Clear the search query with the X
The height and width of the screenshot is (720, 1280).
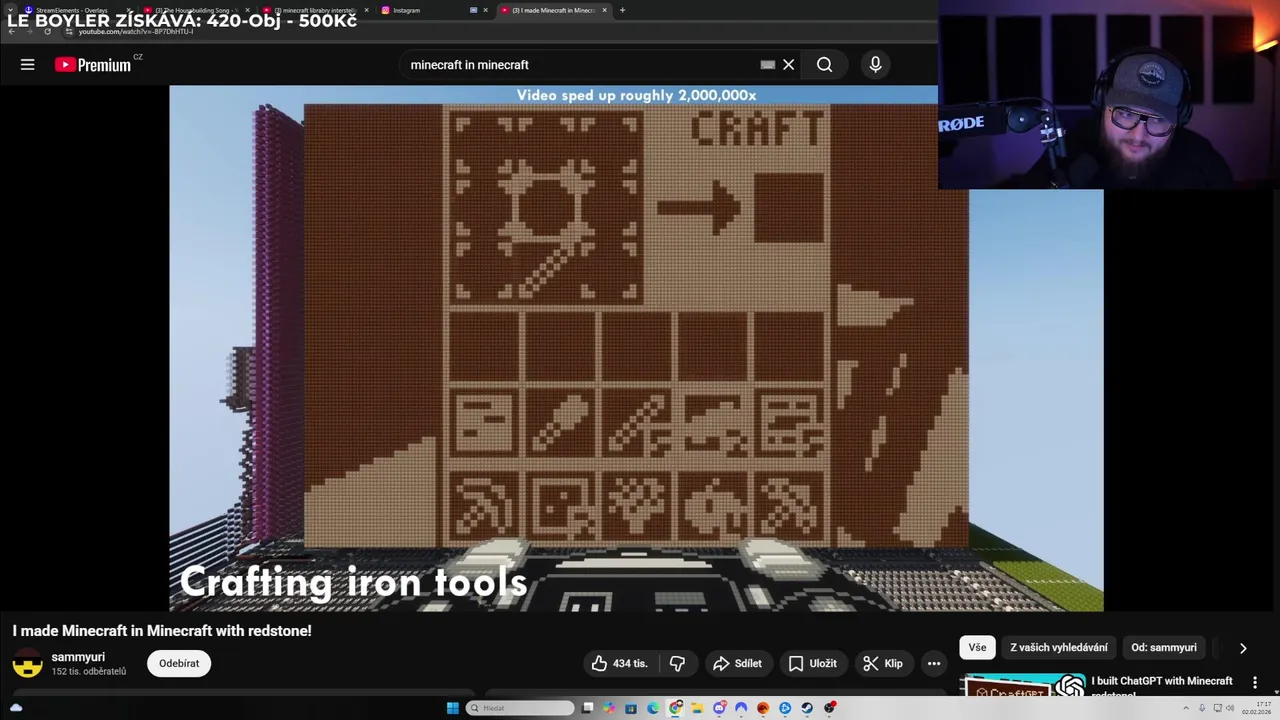[x=788, y=64]
